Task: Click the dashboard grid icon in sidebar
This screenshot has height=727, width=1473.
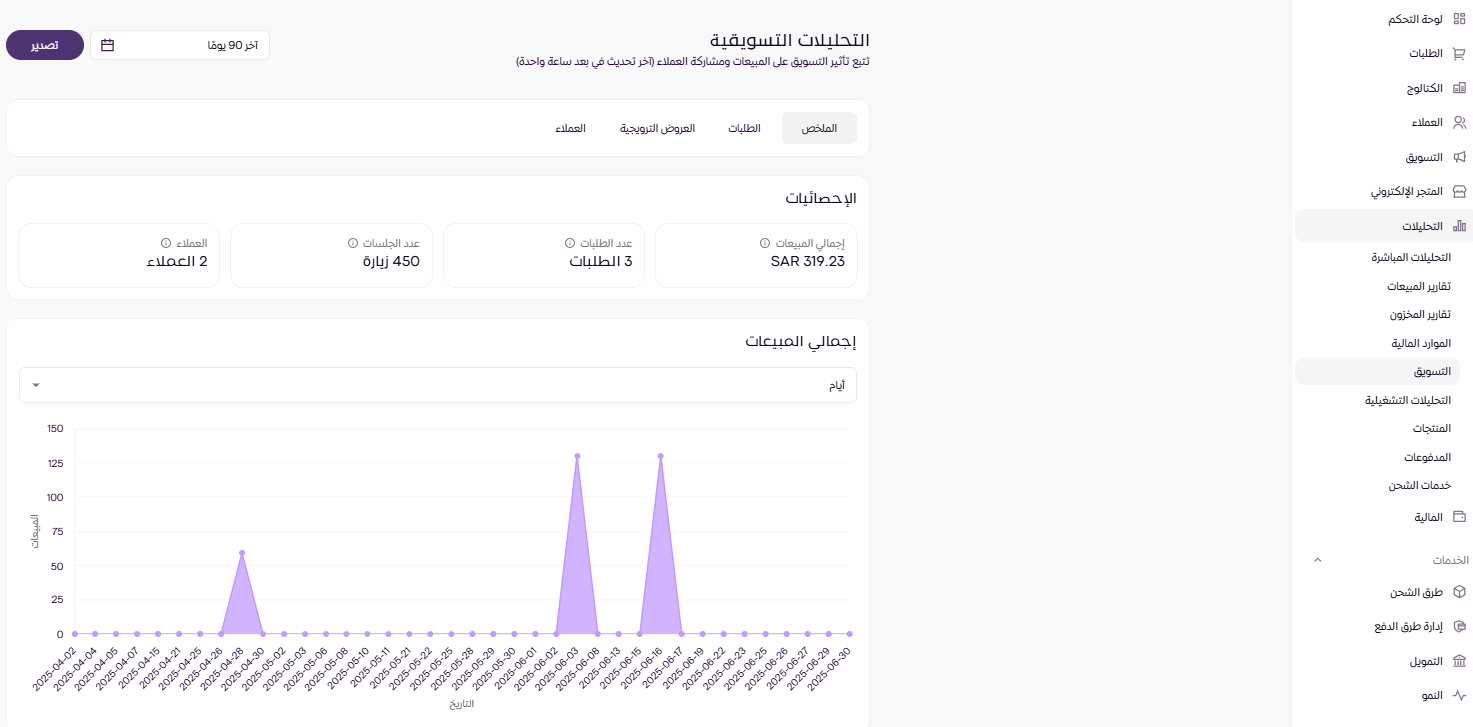Action: coord(1459,19)
